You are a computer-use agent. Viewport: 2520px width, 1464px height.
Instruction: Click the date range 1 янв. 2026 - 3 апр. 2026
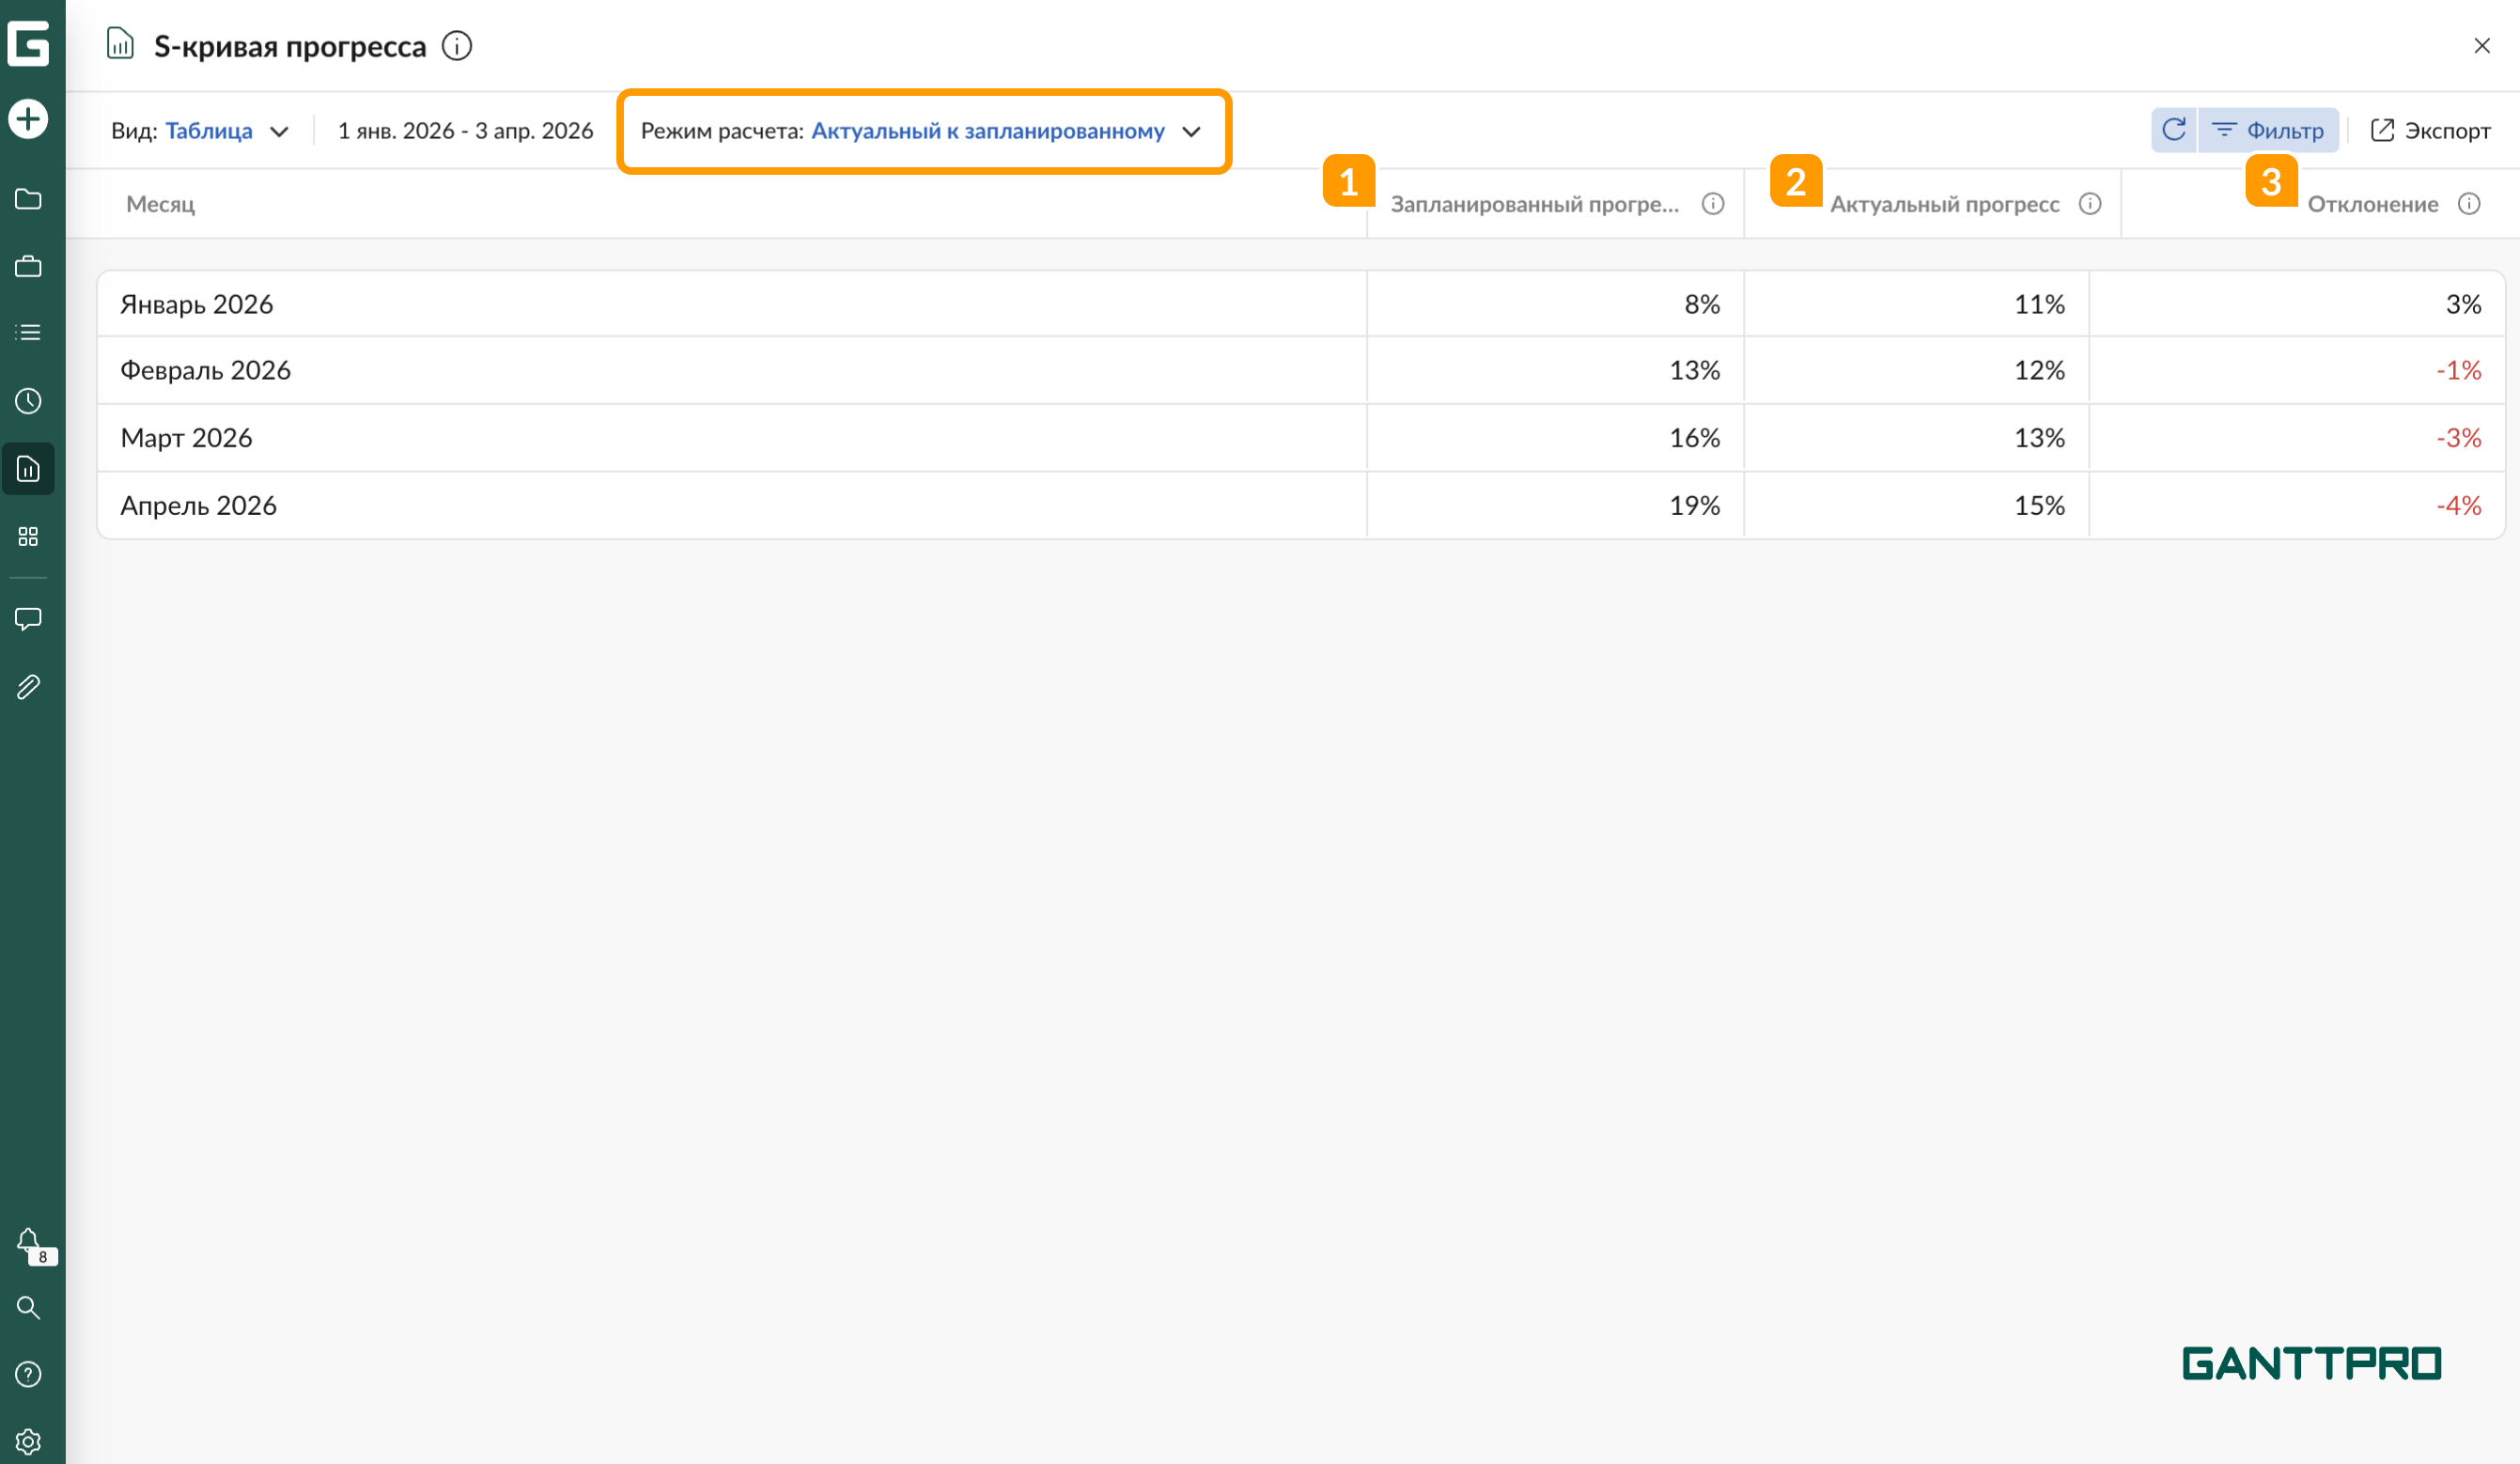click(x=465, y=131)
